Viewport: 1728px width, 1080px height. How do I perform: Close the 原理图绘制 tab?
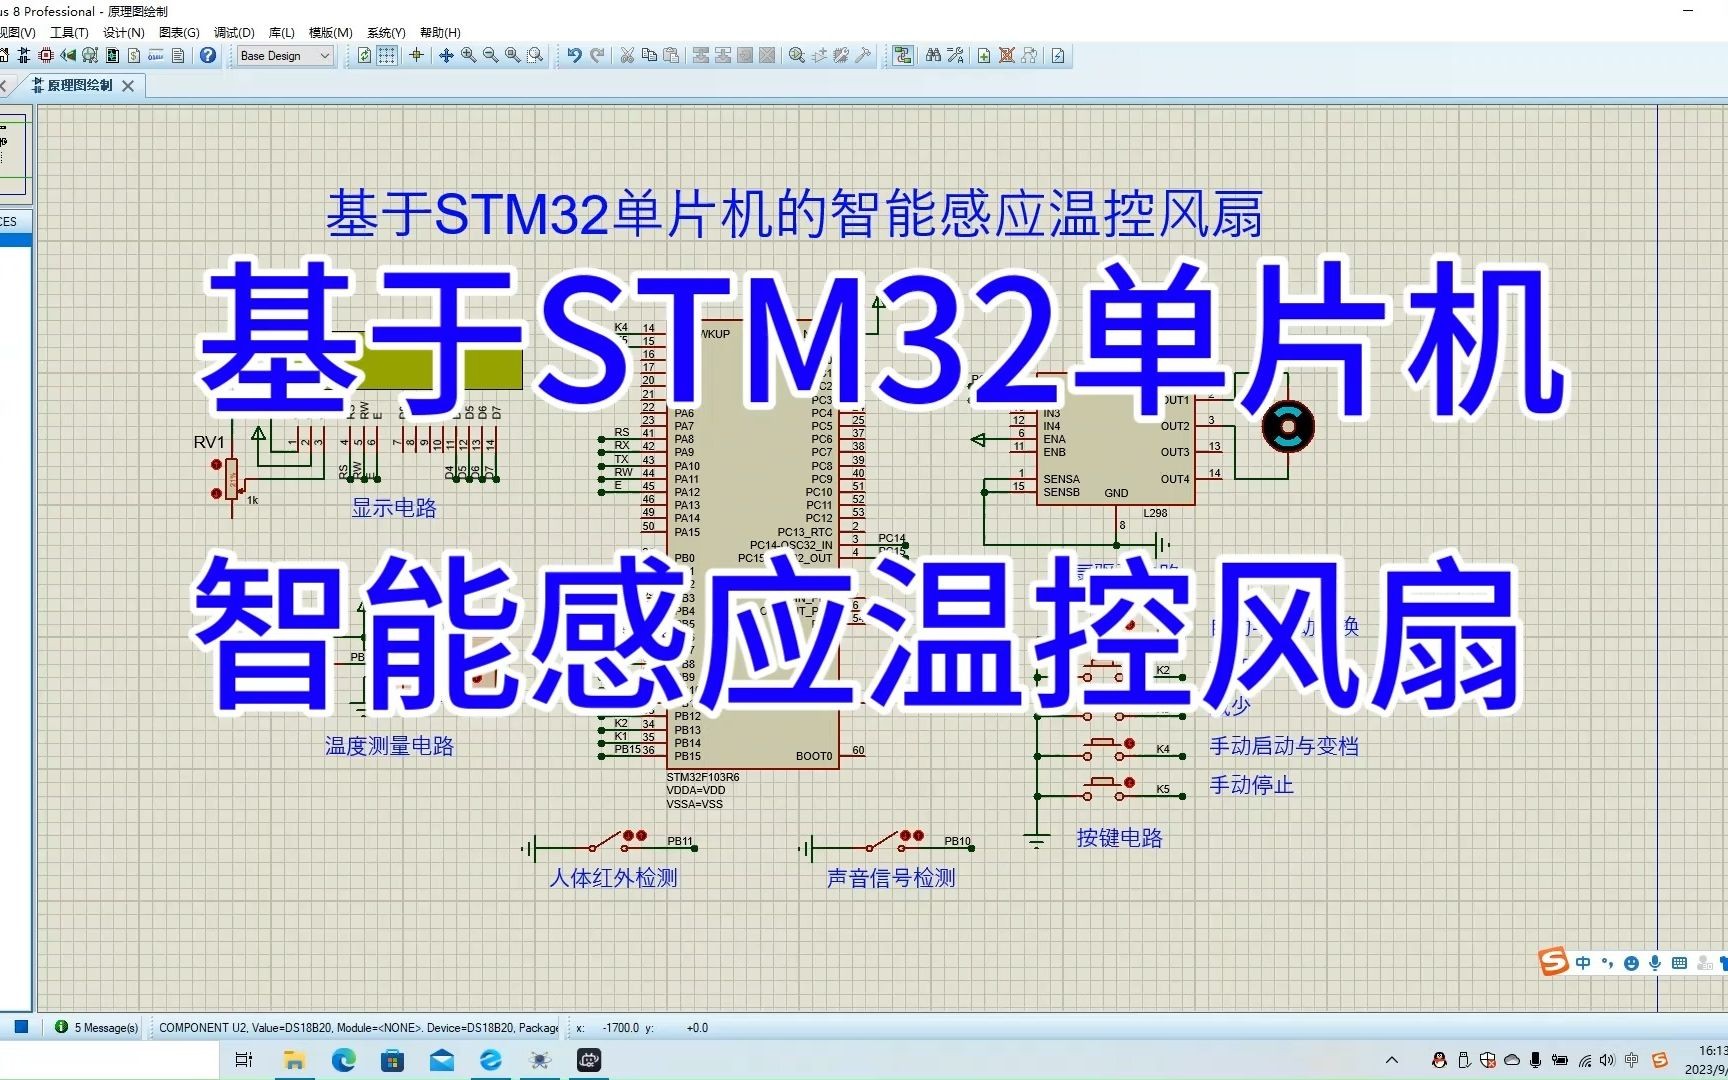128,86
